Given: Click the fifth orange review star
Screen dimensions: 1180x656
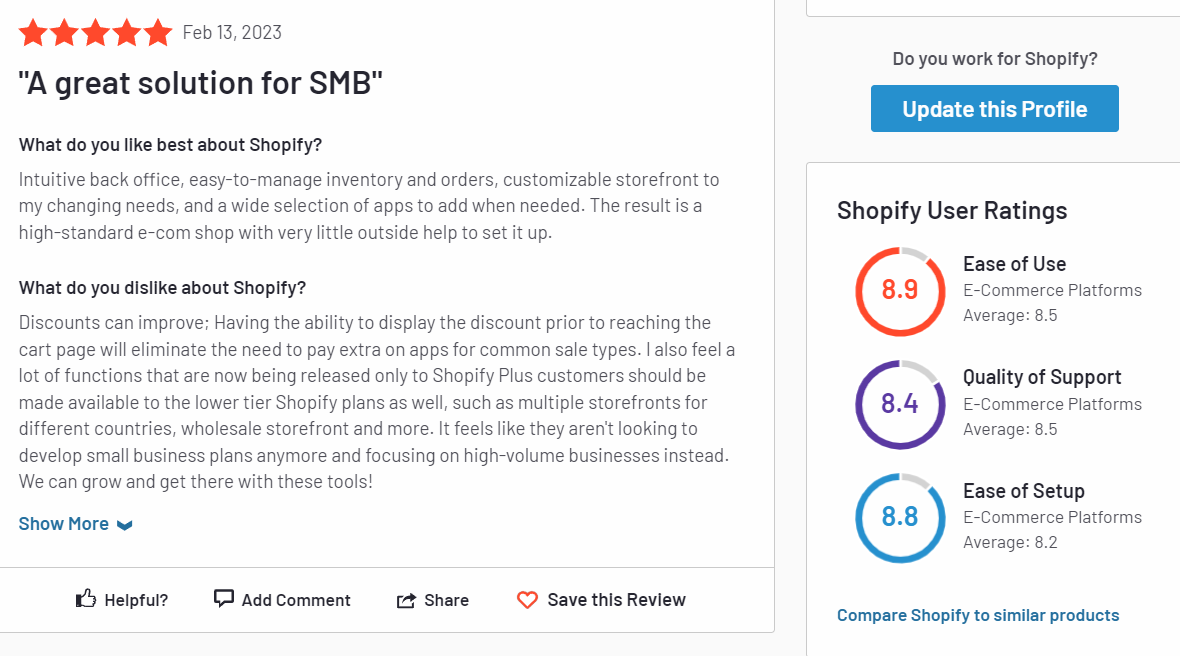Looking at the screenshot, I should coord(157,33).
